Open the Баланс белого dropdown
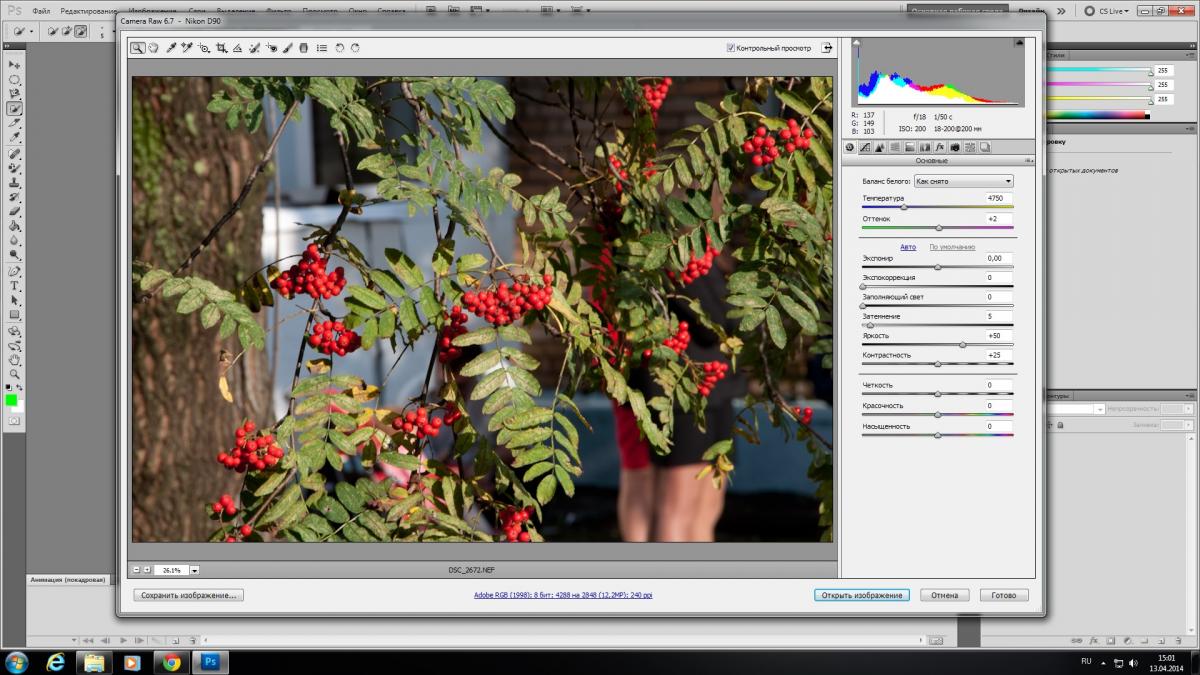 tap(963, 181)
